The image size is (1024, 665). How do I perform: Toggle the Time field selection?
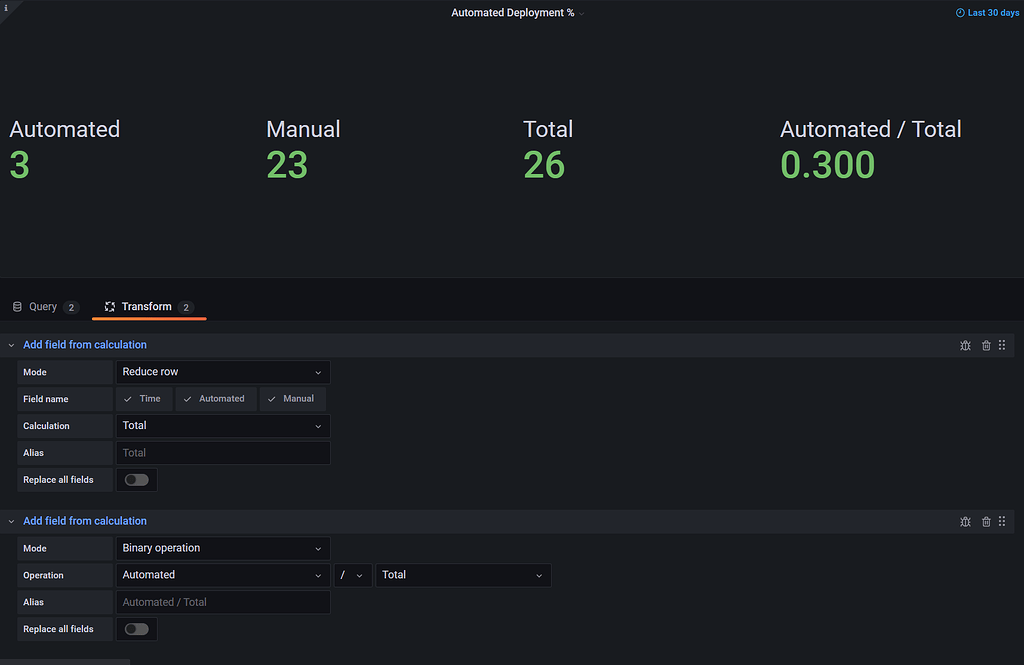click(144, 398)
